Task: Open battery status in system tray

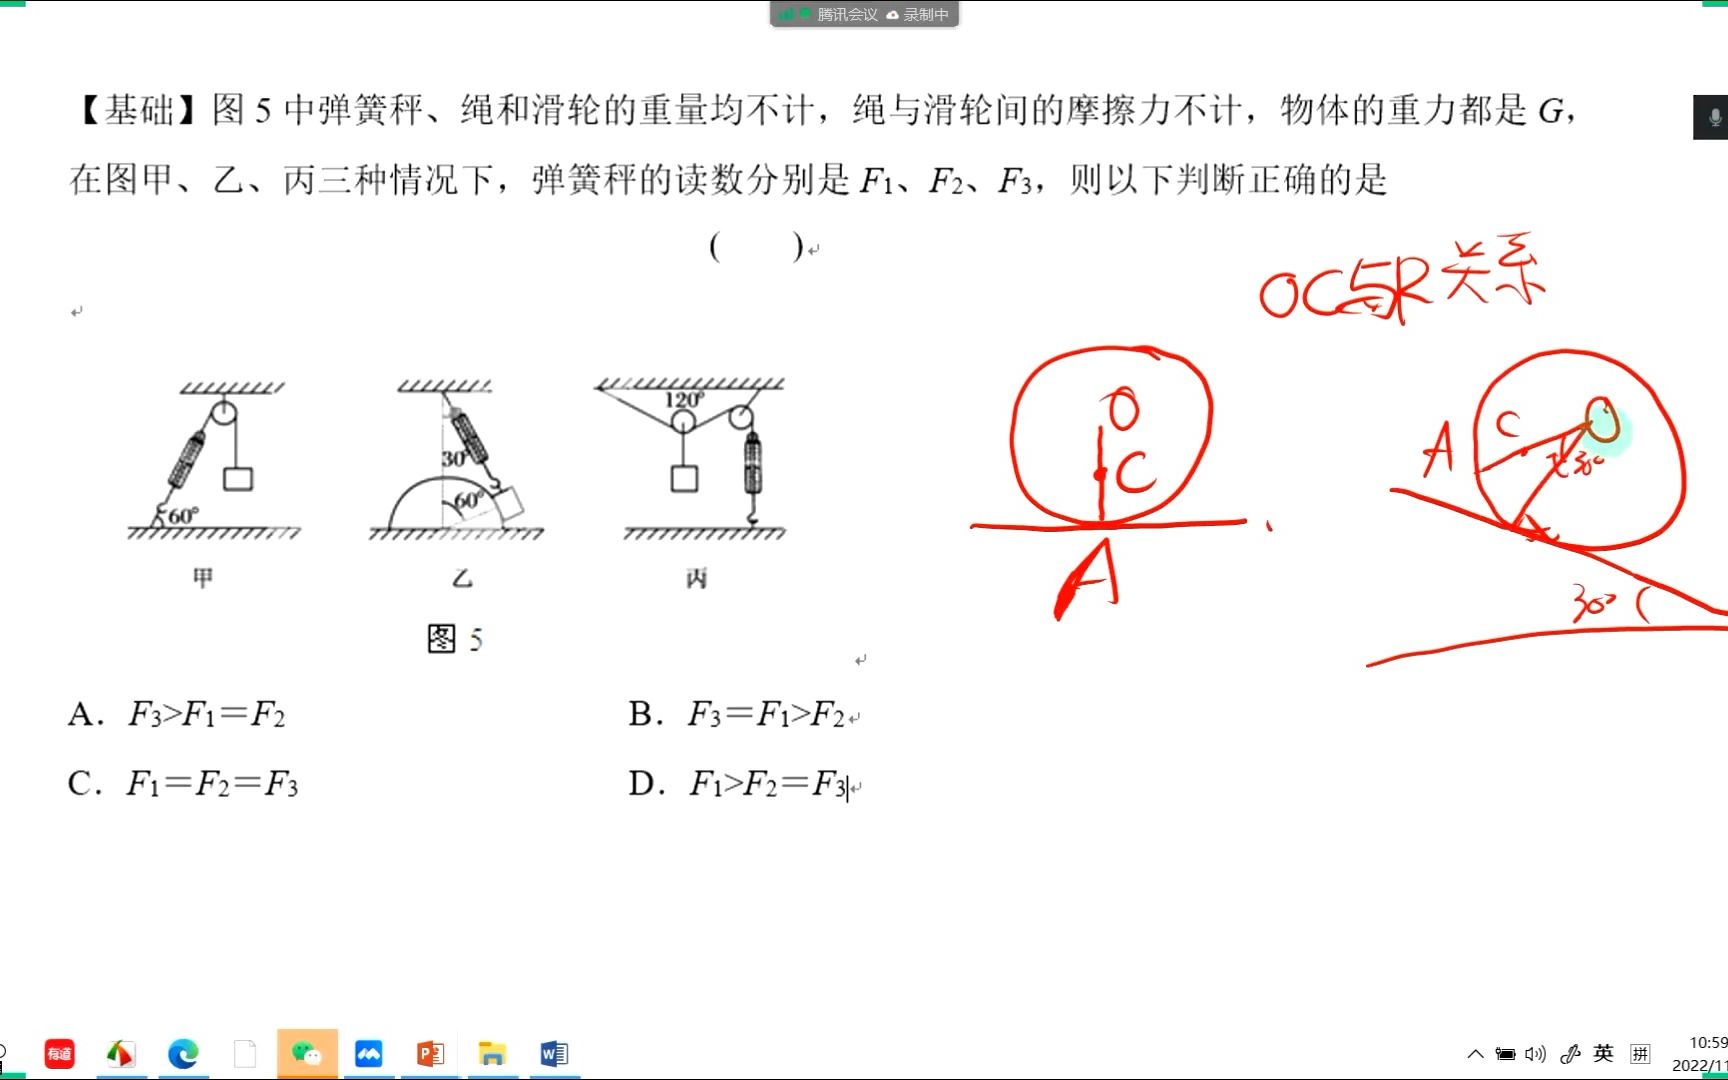Action: point(1505,1054)
